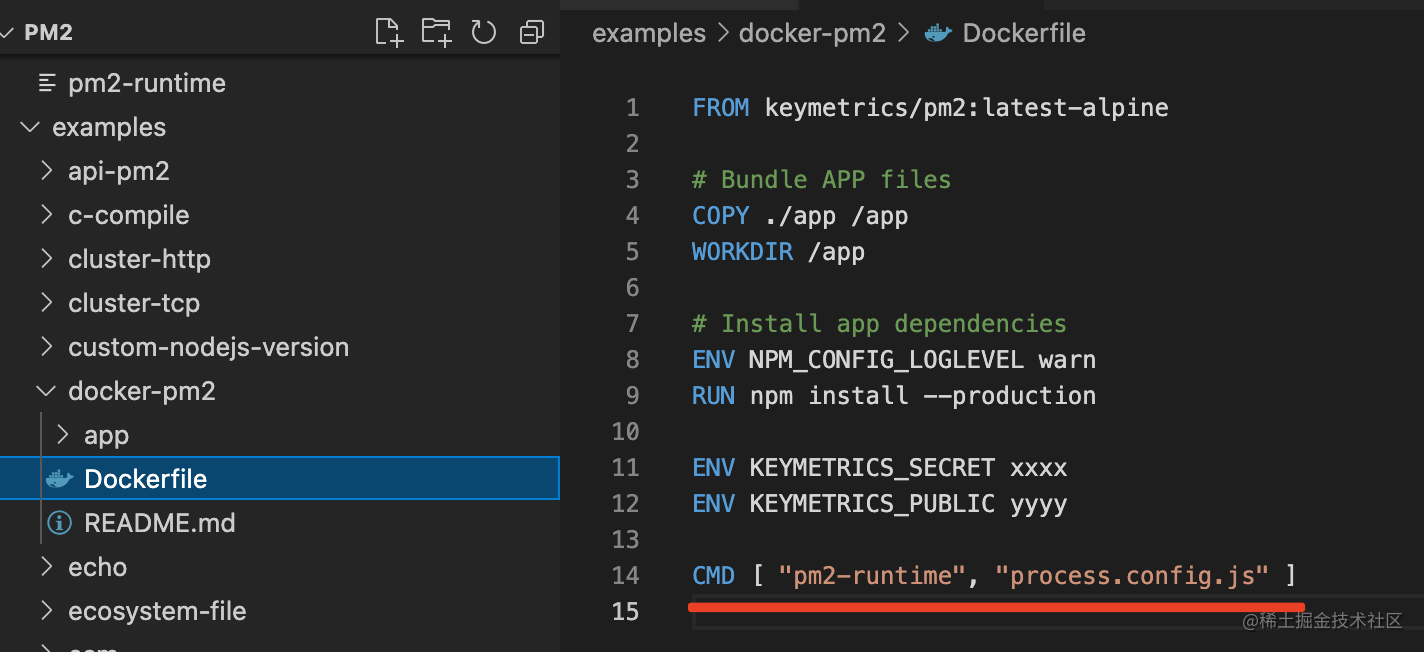Click the New File icon
Viewport: 1424px width, 652px height.
click(x=389, y=33)
